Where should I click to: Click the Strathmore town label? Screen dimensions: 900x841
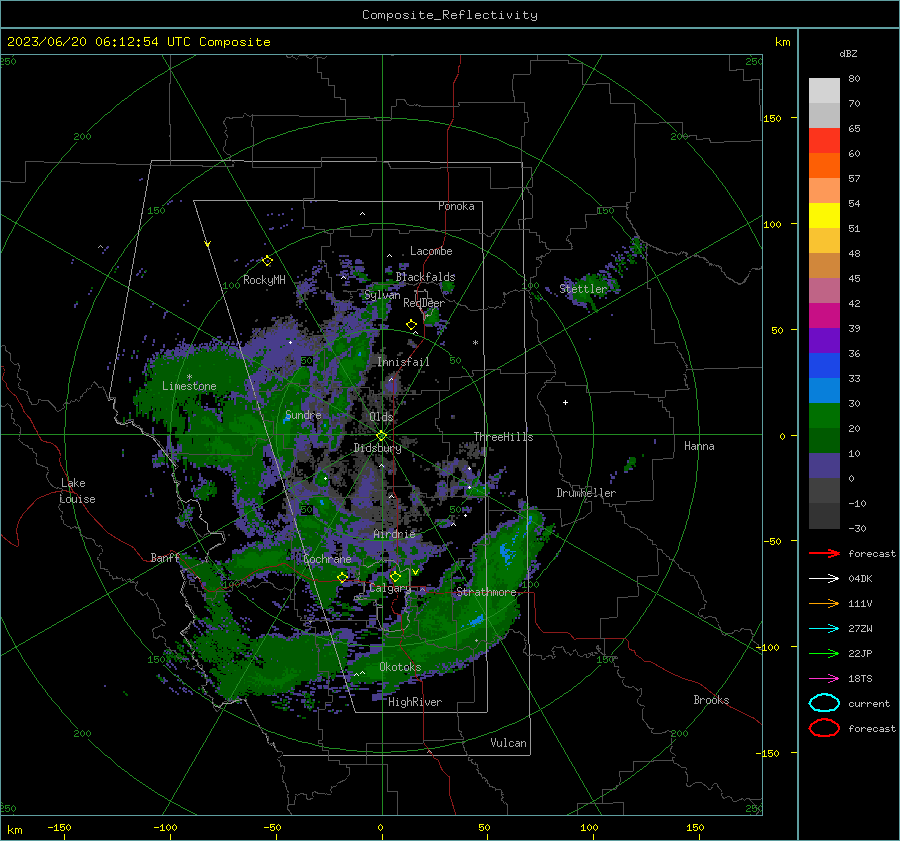coord(486,592)
